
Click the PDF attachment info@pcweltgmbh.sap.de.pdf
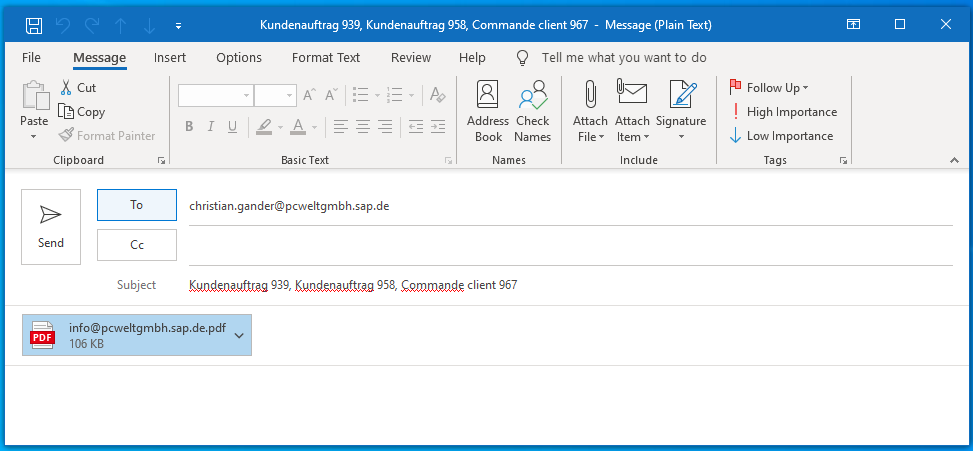(137, 335)
